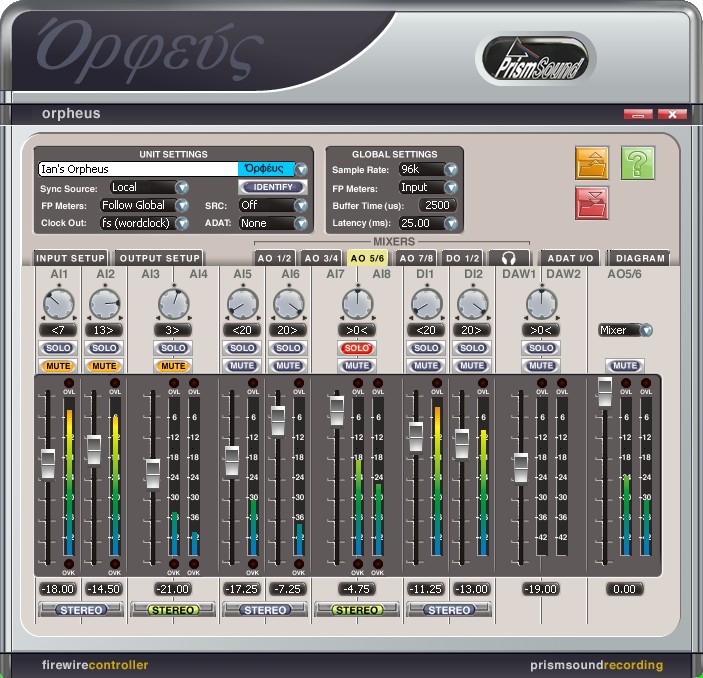Toggle STEREO link for DI1/DI2
This screenshot has width=703, height=678.
(x=449, y=610)
